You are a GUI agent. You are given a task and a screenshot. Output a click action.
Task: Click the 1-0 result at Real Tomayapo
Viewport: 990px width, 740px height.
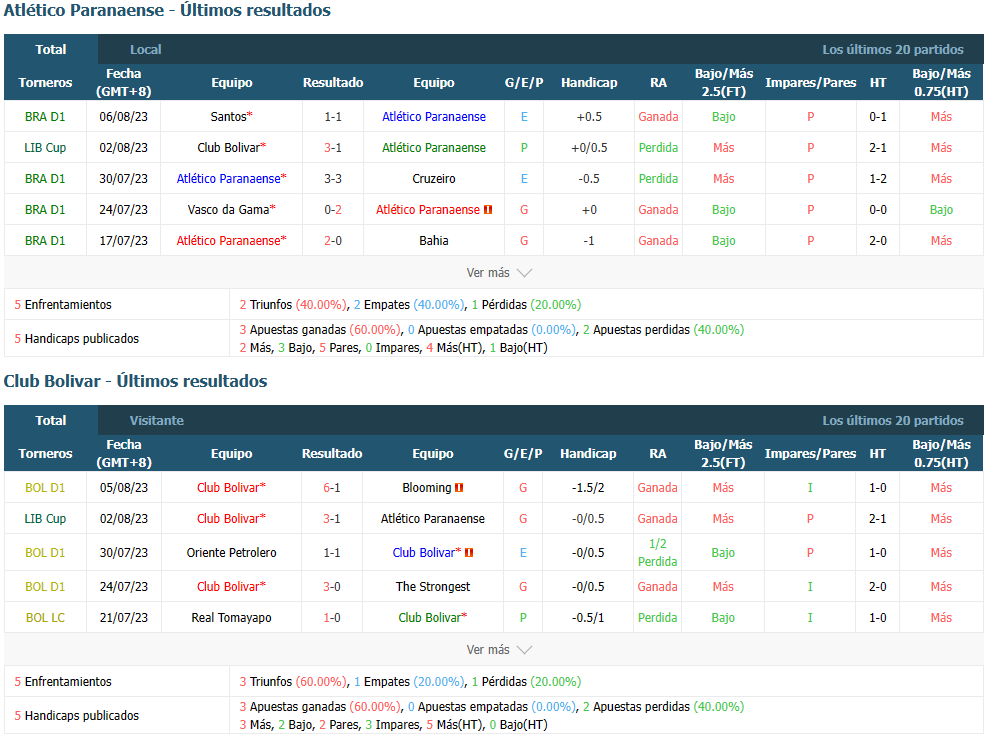coord(331,618)
